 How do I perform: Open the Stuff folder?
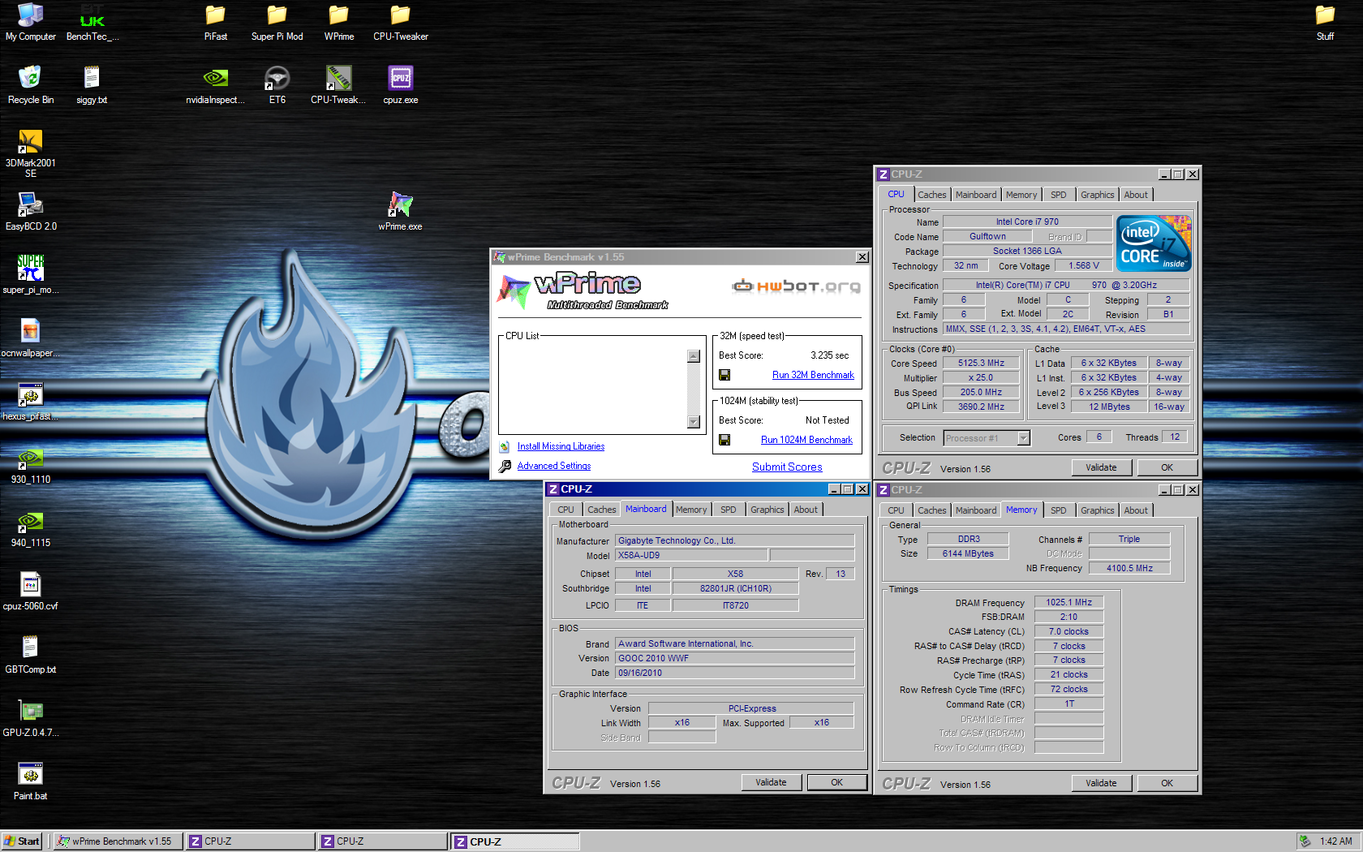tap(1325, 22)
